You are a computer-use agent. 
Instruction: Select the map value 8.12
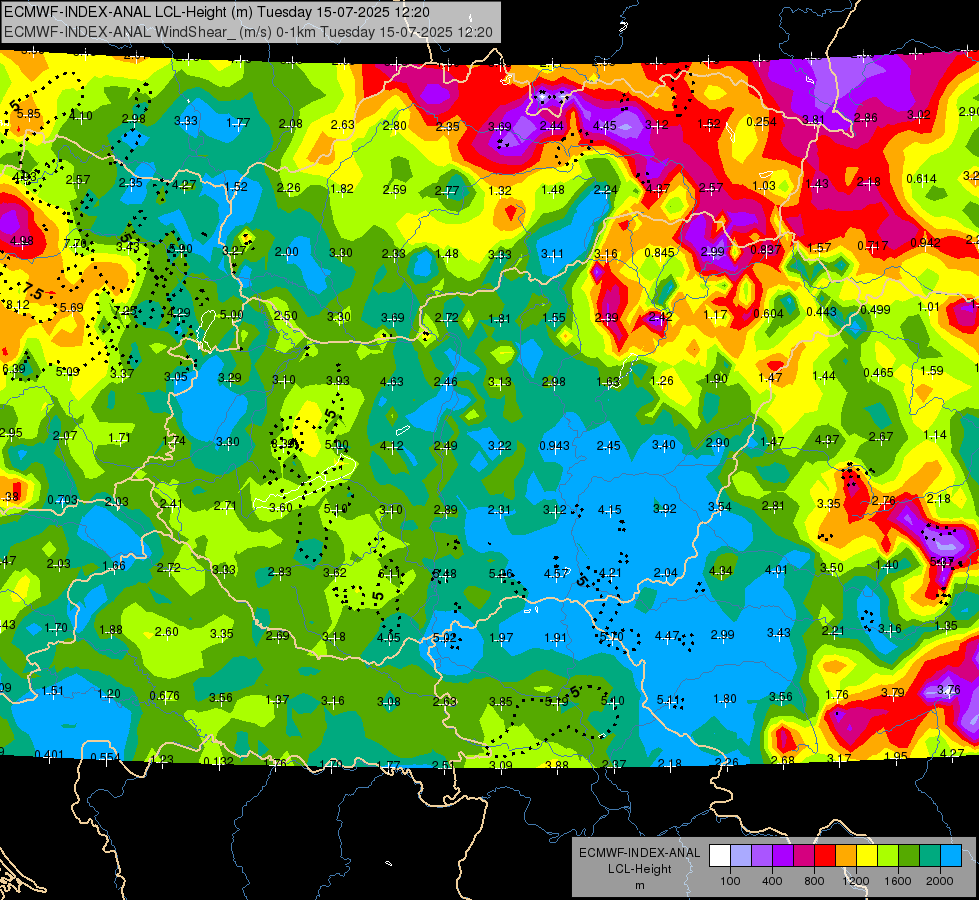tap(17, 305)
